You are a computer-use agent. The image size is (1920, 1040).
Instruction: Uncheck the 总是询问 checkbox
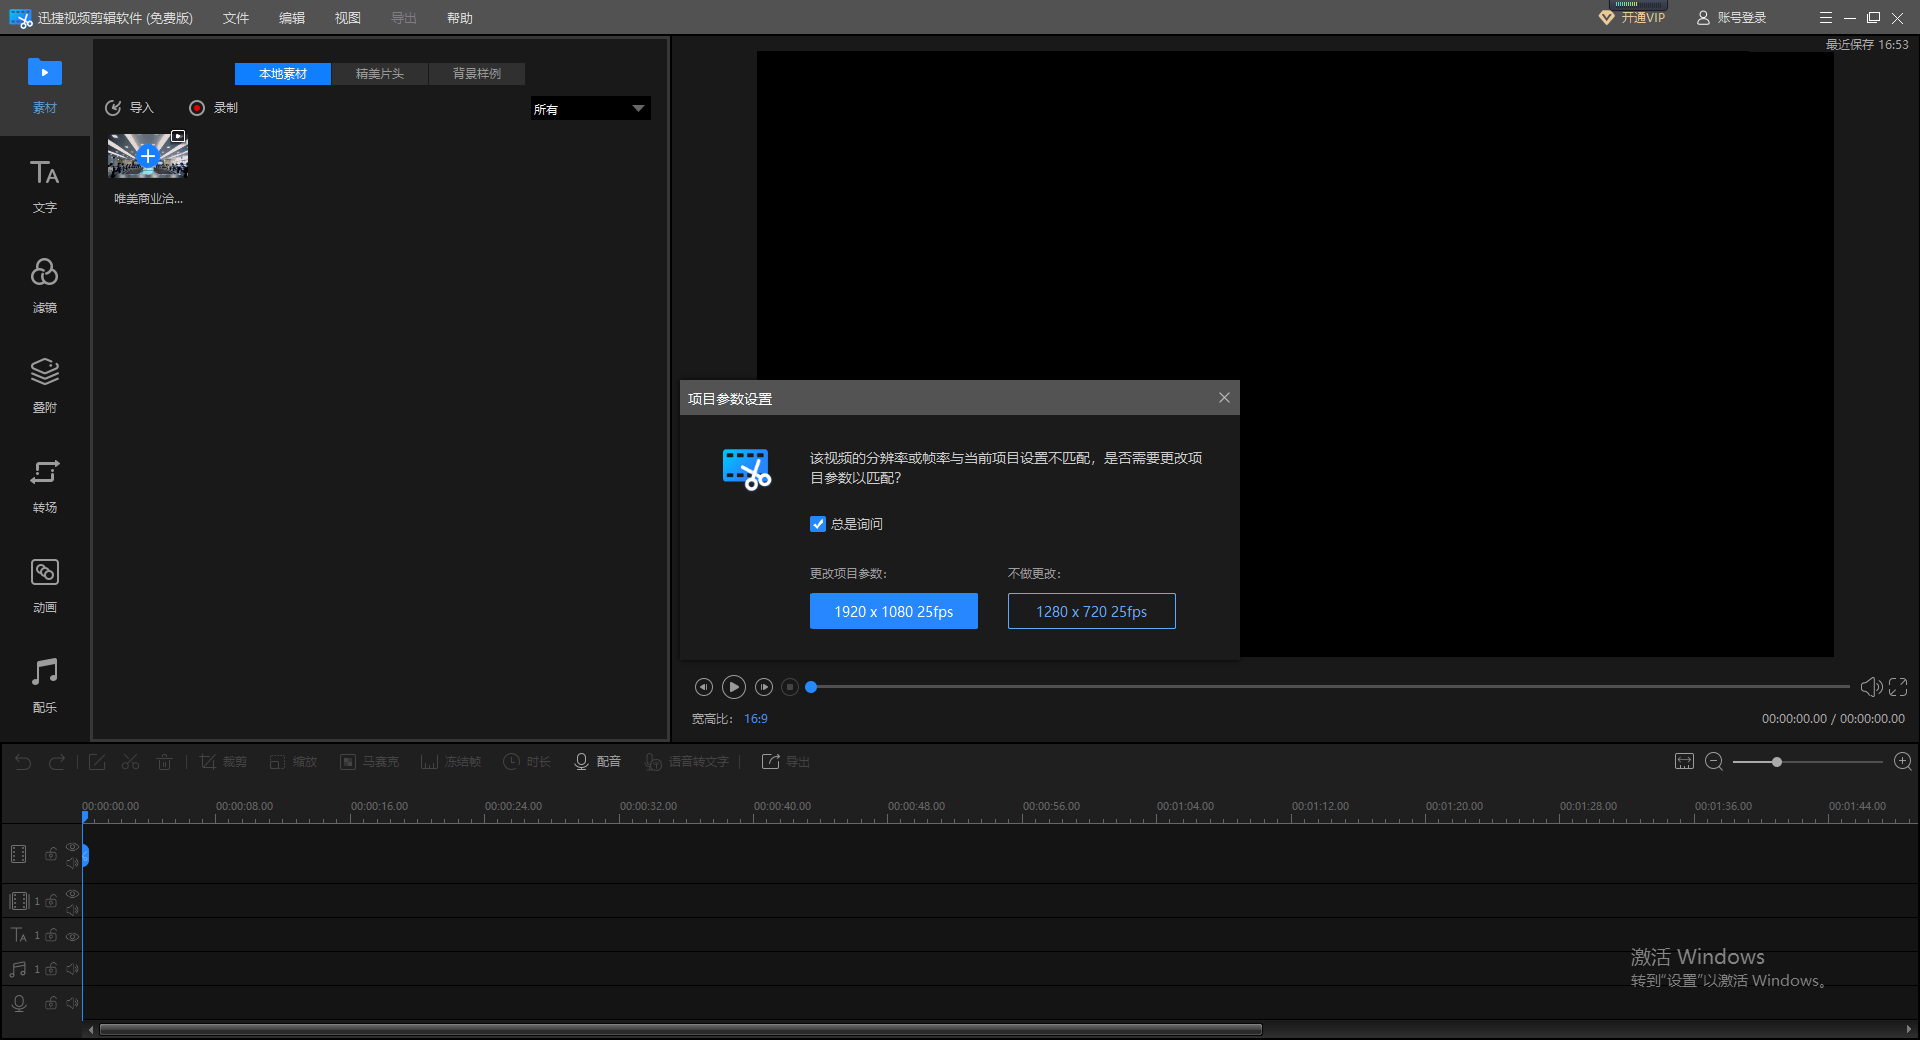click(818, 524)
